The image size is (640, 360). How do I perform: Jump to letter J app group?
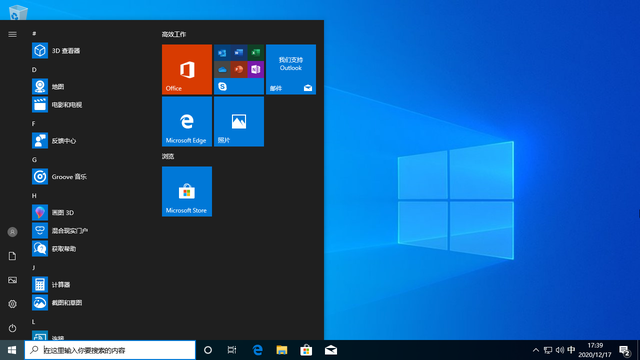pos(34,267)
